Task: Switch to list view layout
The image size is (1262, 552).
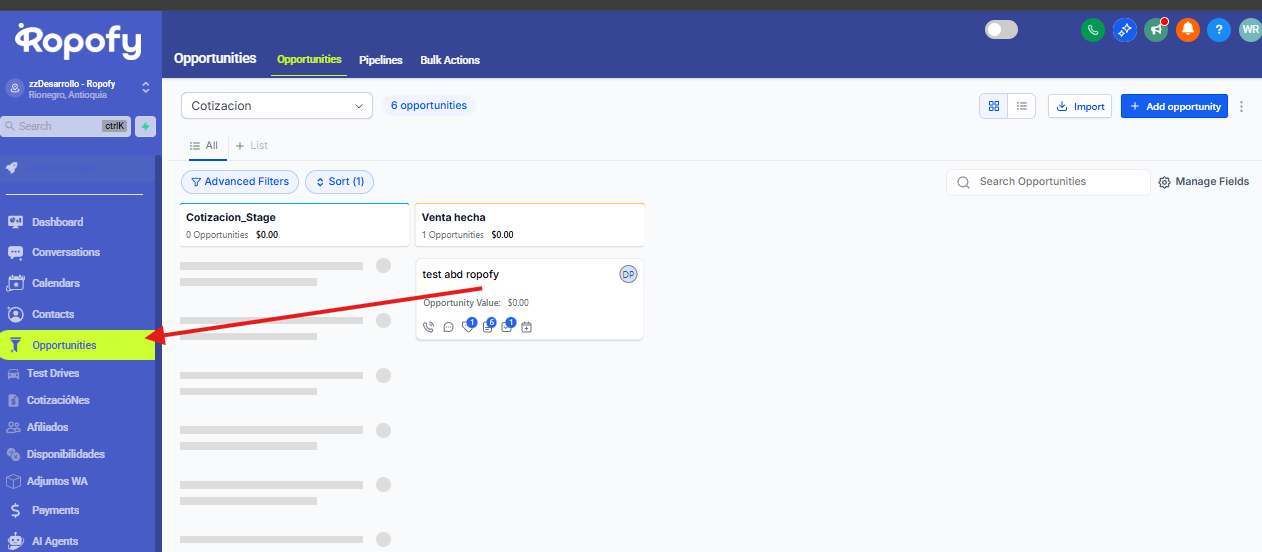Action: [1021, 106]
